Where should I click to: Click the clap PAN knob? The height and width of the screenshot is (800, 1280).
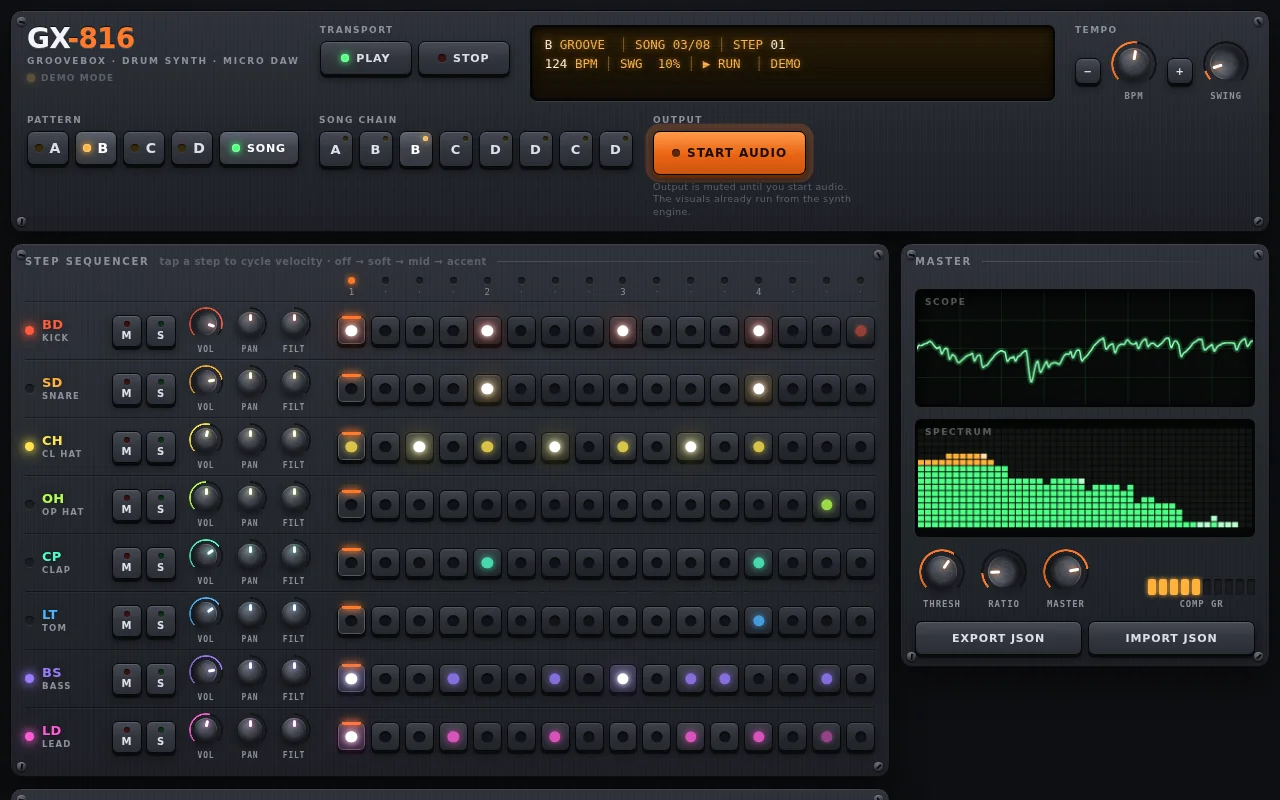click(250, 554)
